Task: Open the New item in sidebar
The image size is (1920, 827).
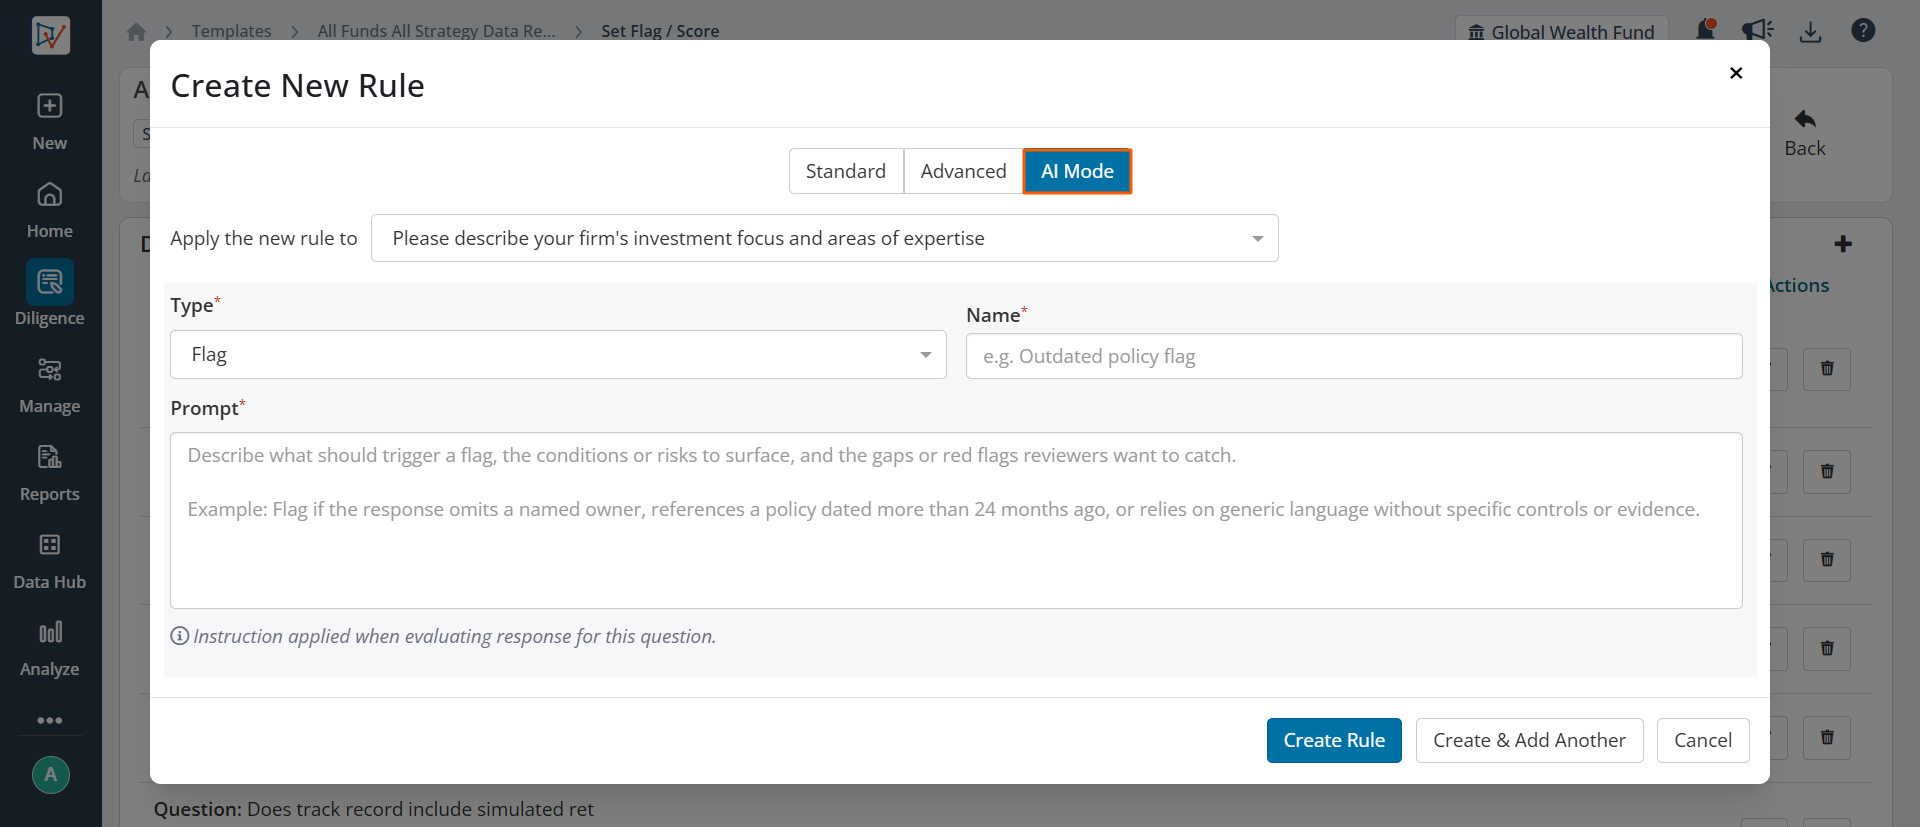Action: (x=50, y=122)
